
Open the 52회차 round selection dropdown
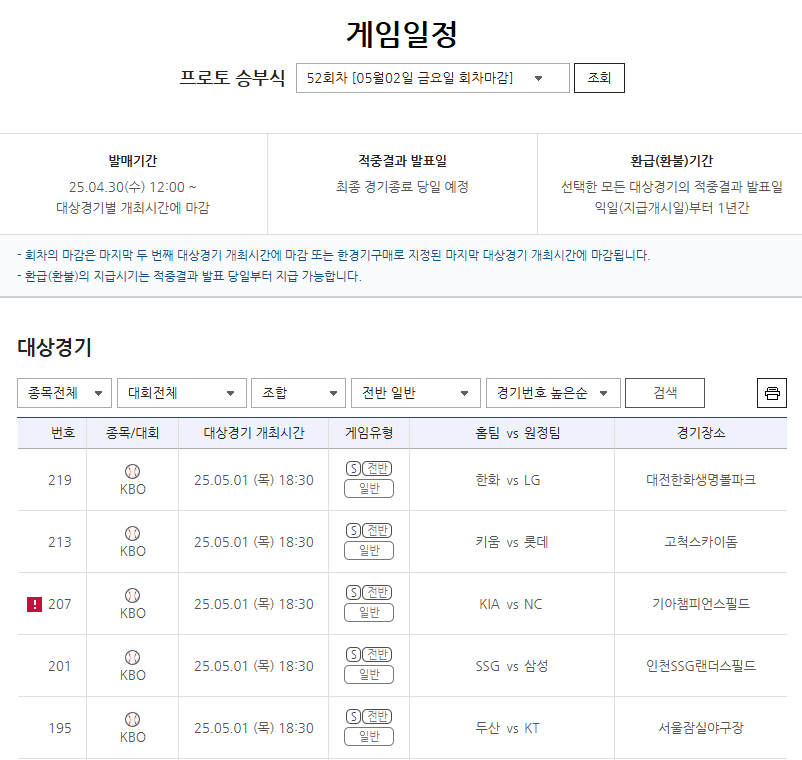point(433,77)
